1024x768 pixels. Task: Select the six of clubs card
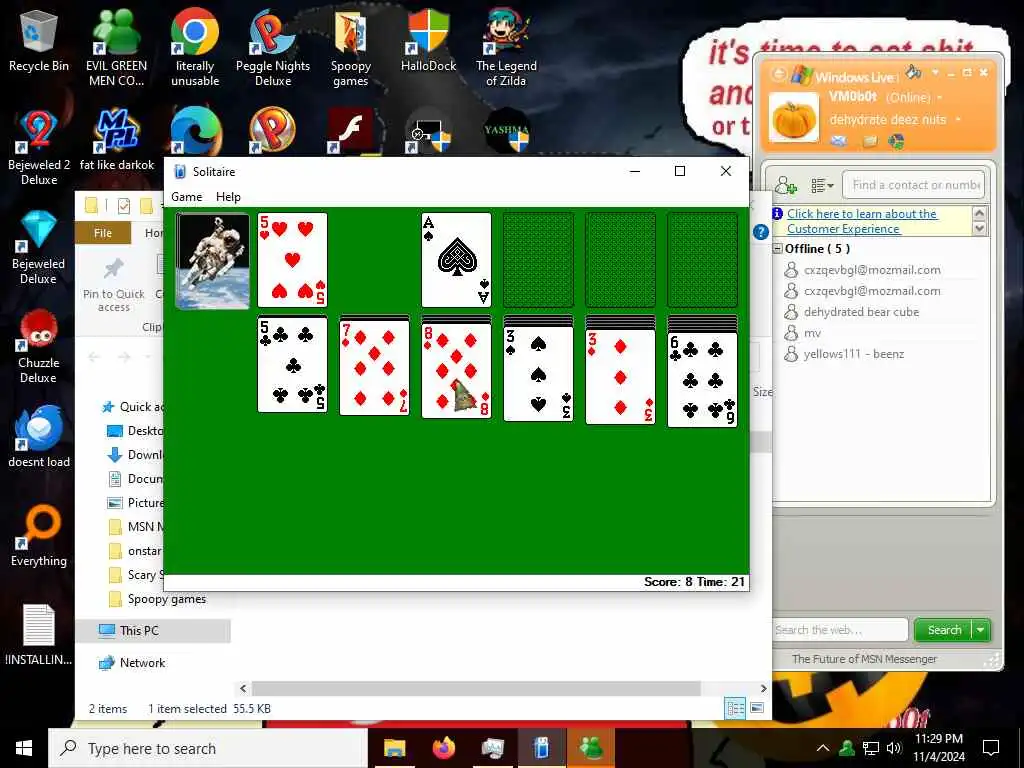pyautogui.click(x=702, y=379)
